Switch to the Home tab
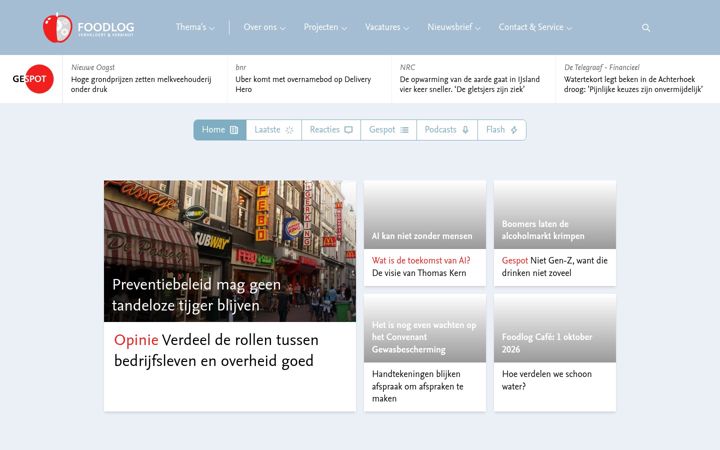 pyautogui.click(x=220, y=130)
